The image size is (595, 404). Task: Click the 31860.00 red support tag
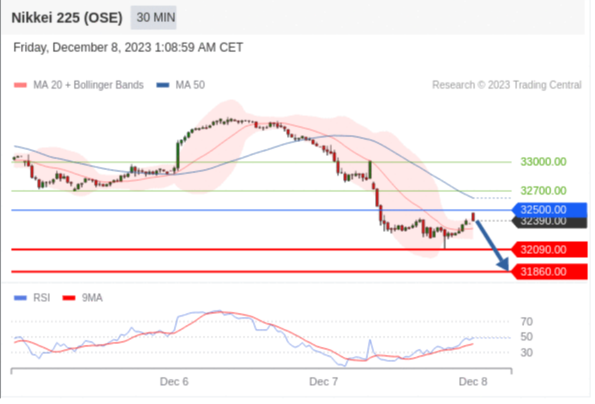point(549,272)
